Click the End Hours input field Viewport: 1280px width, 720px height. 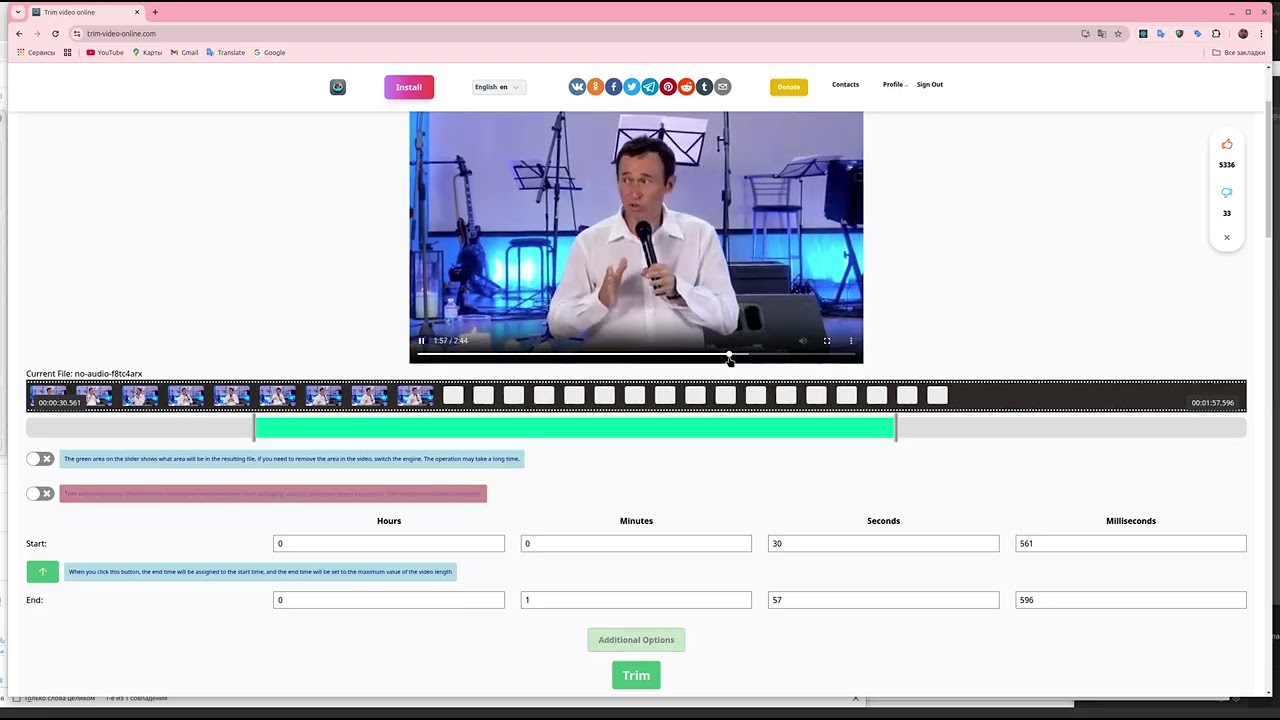[389, 600]
